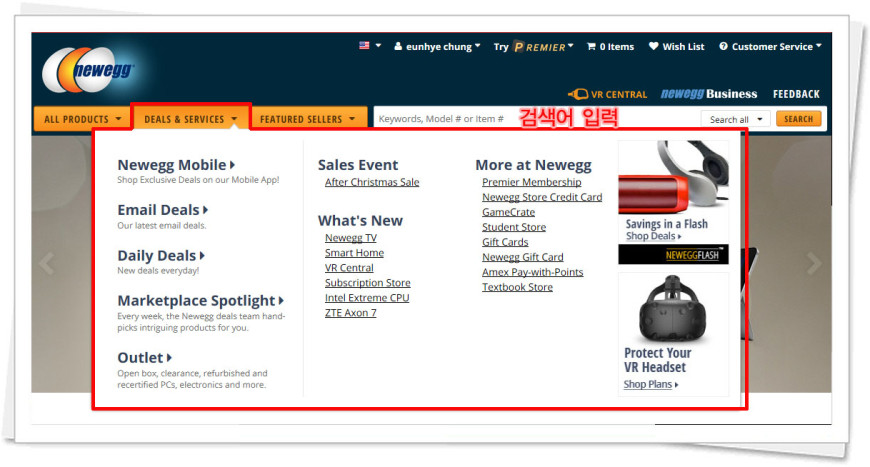Open the Gift Cards link
The width and height of the screenshot is (870, 467).
505,242
